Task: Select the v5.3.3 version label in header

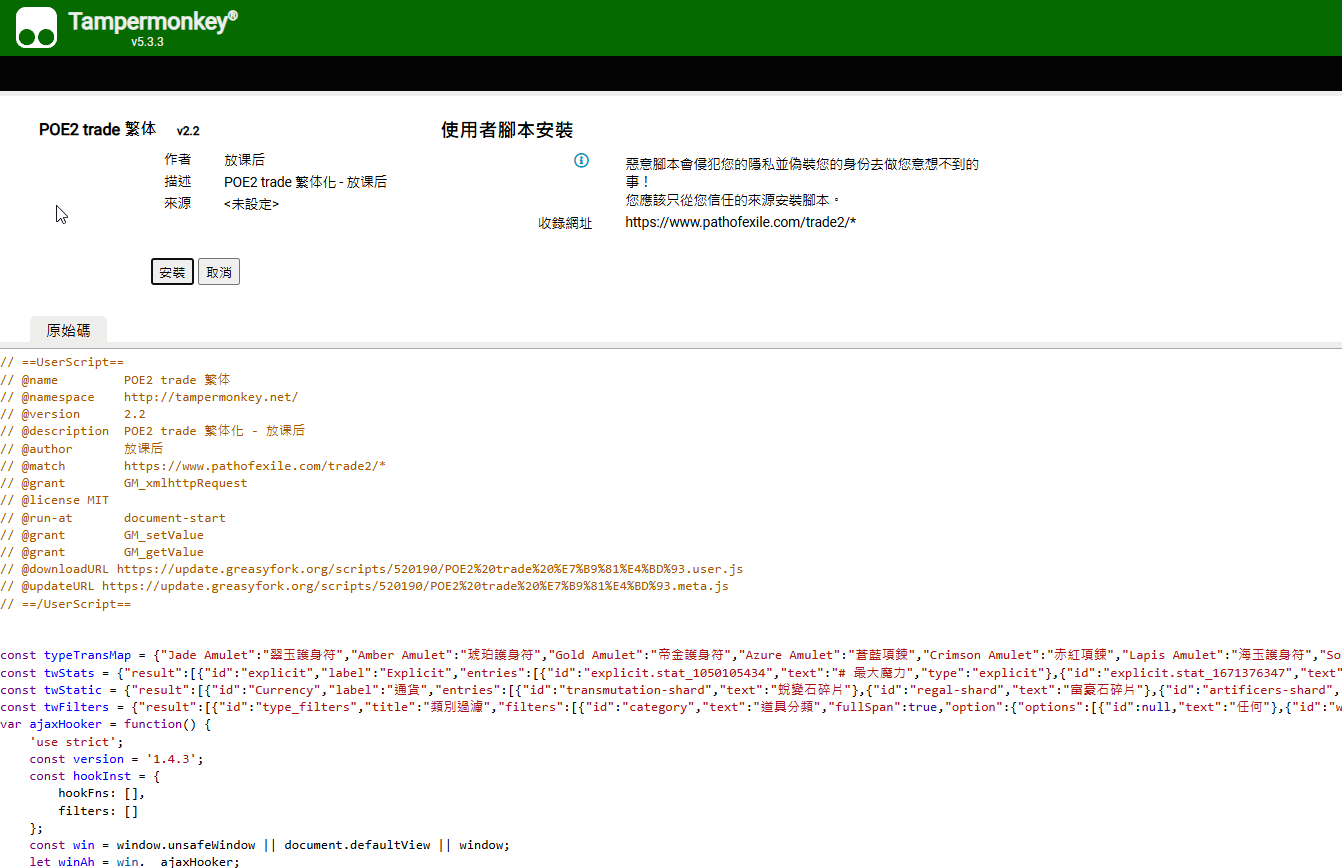Action: [147, 42]
